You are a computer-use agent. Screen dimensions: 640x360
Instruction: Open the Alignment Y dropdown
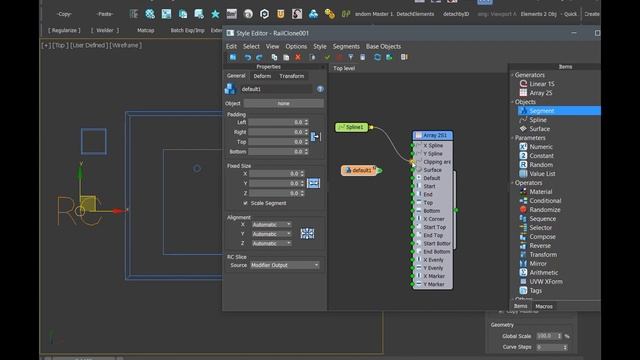(271, 234)
